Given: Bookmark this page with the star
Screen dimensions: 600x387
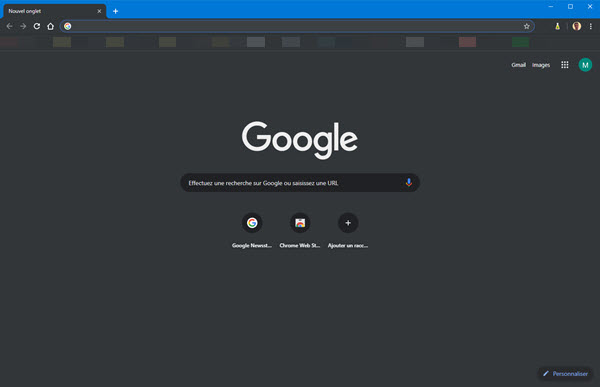Looking at the screenshot, I should 527,26.
